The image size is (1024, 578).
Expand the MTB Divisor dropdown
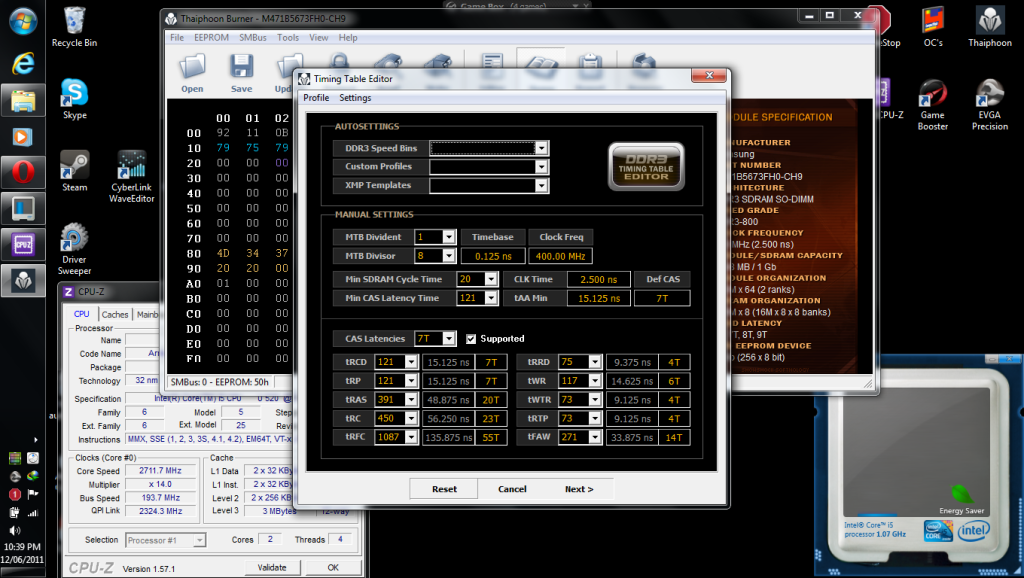pyautogui.click(x=449, y=256)
